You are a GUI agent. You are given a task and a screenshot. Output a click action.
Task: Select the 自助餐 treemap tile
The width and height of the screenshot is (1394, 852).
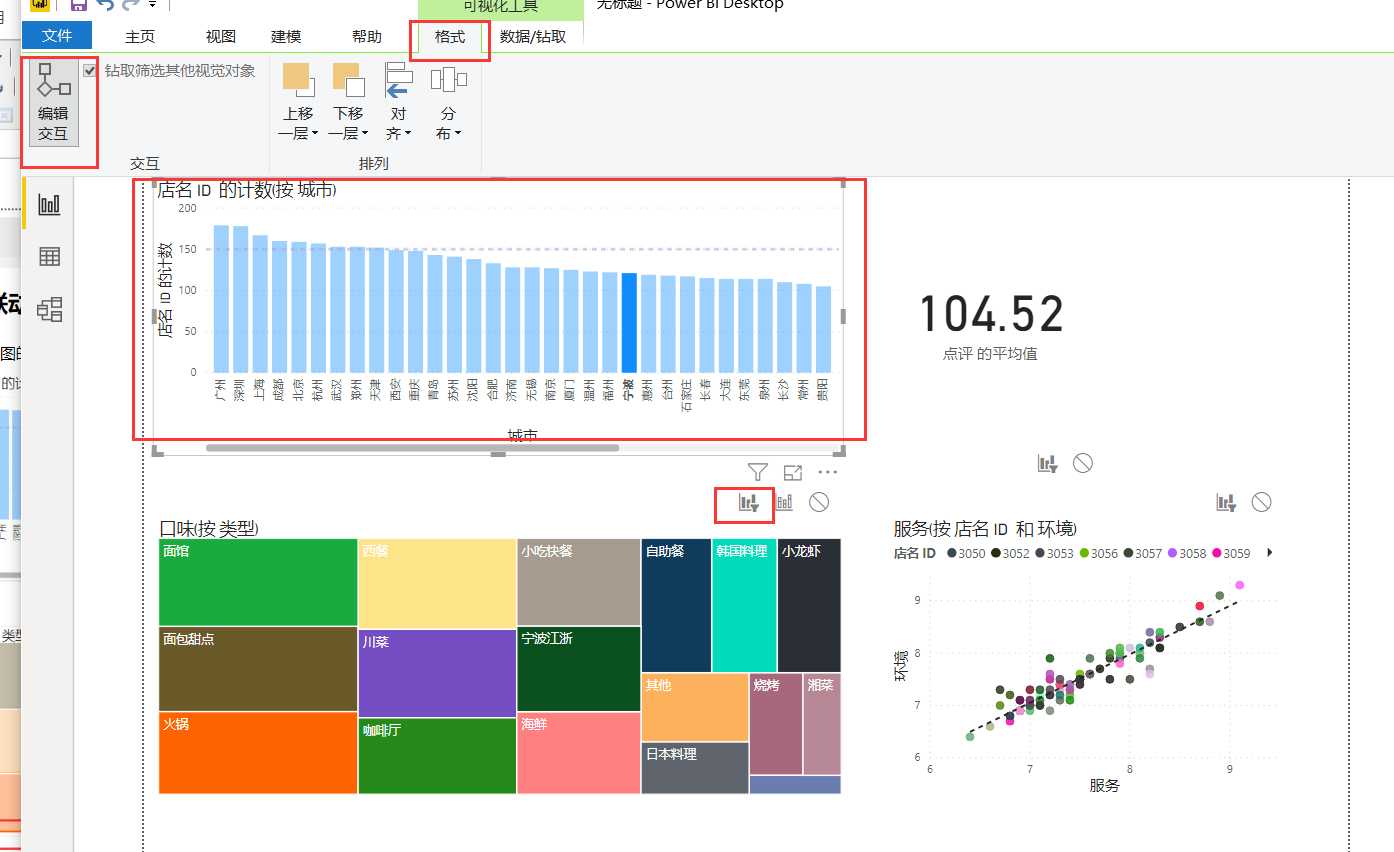676,605
